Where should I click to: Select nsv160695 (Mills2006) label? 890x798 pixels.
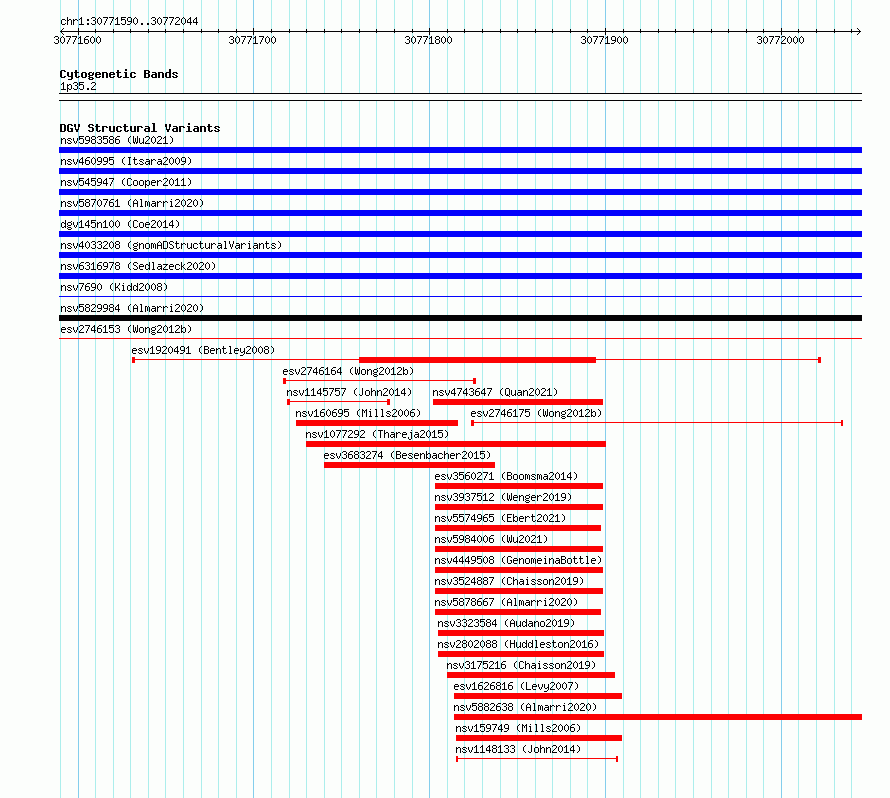(358, 413)
